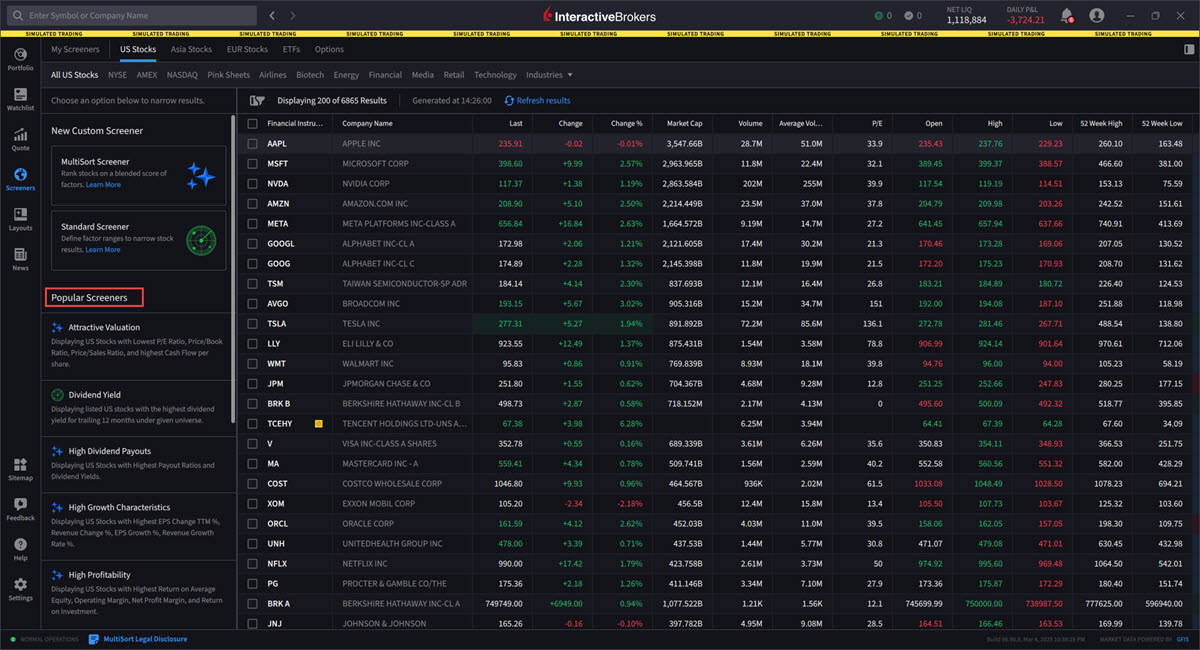This screenshot has width=1200, height=650.
Task: Select the NFLX row checkbox
Action: click(x=253, y=564)
